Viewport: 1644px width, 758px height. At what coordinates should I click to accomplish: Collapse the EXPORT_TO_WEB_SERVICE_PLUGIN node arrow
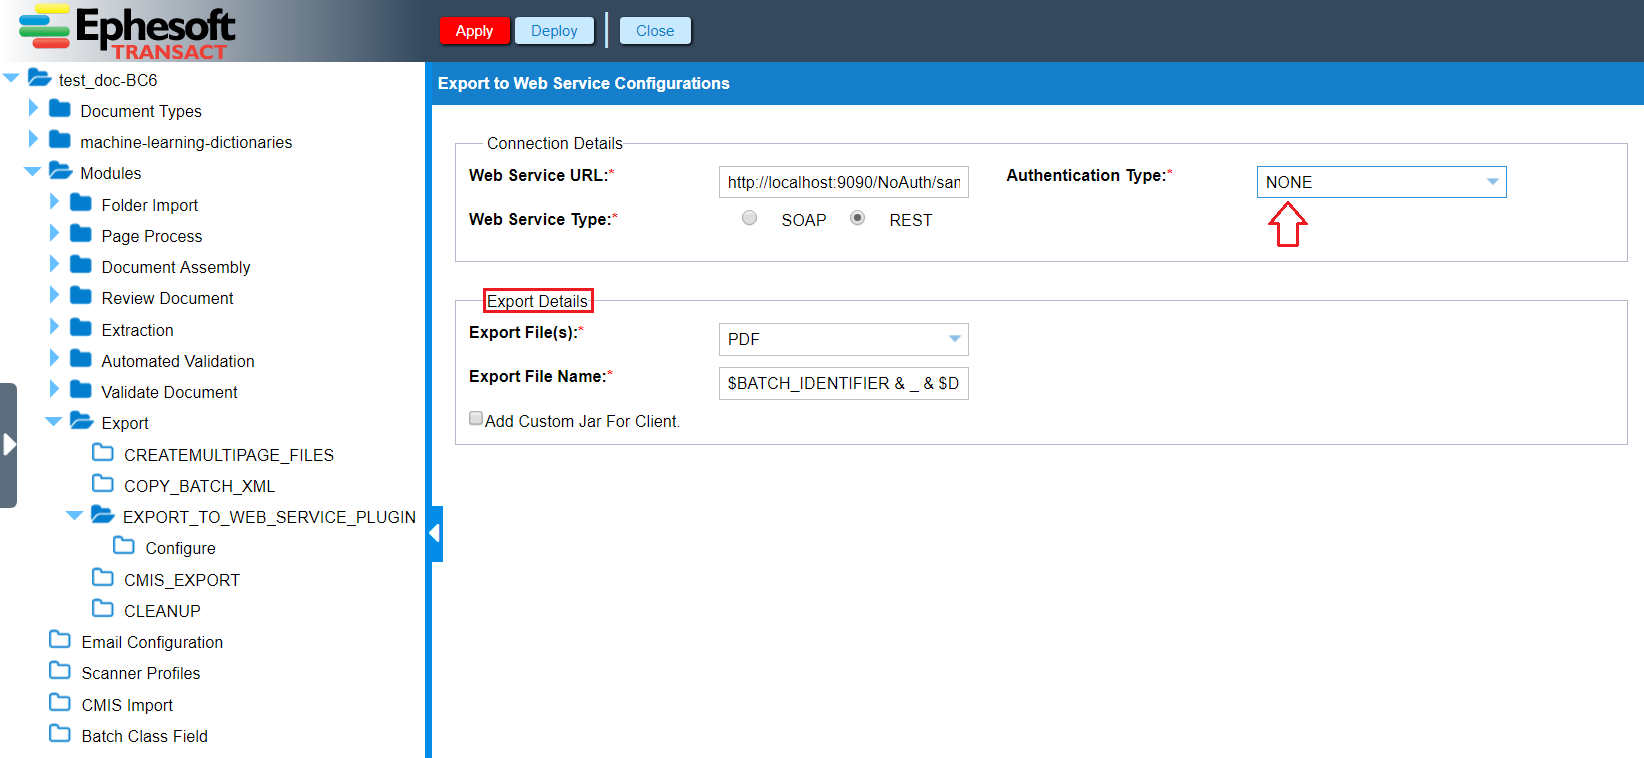pos(75,516)
